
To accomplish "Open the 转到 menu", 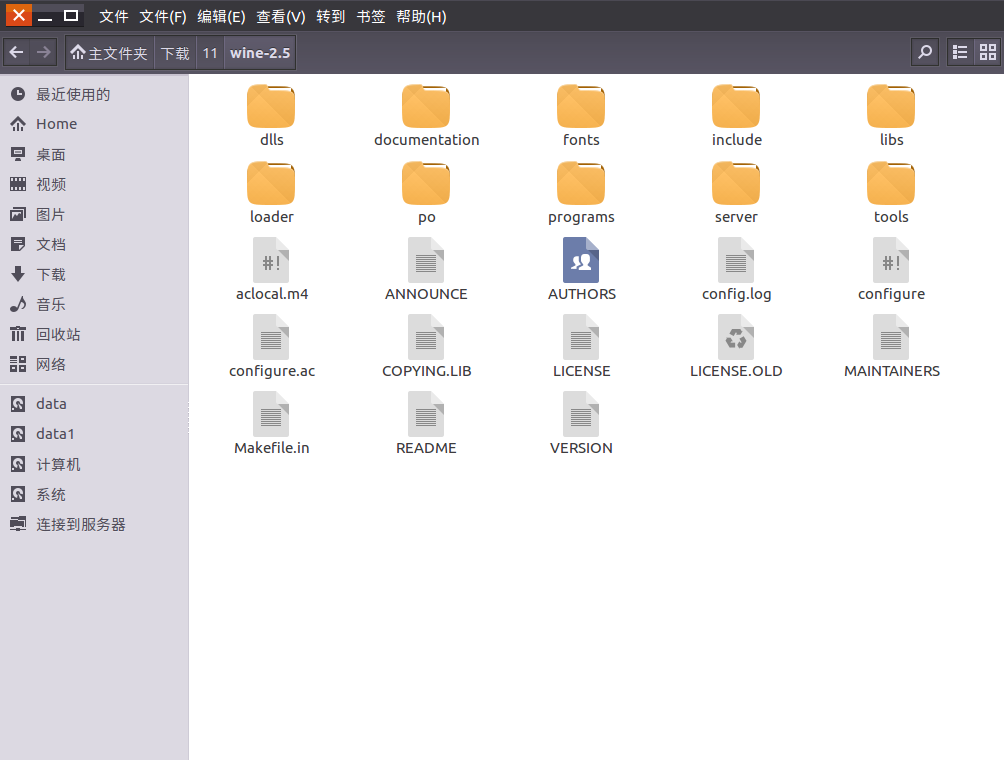I will pos(330,17).
